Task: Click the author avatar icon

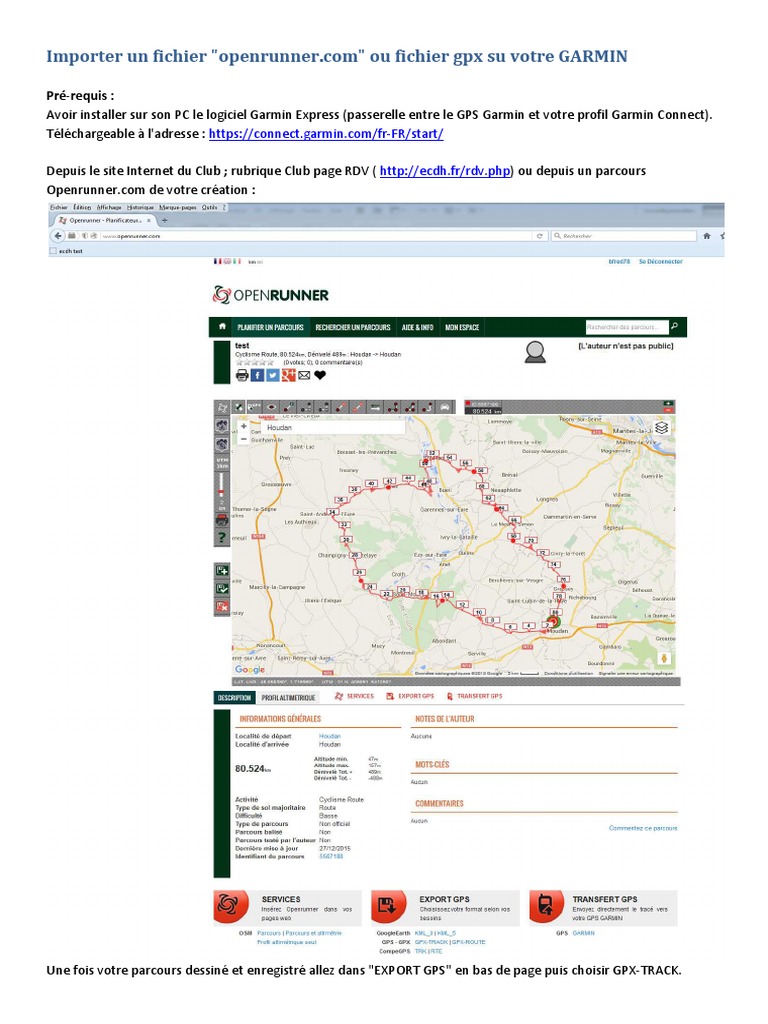Action: click(x=535, y=352)
